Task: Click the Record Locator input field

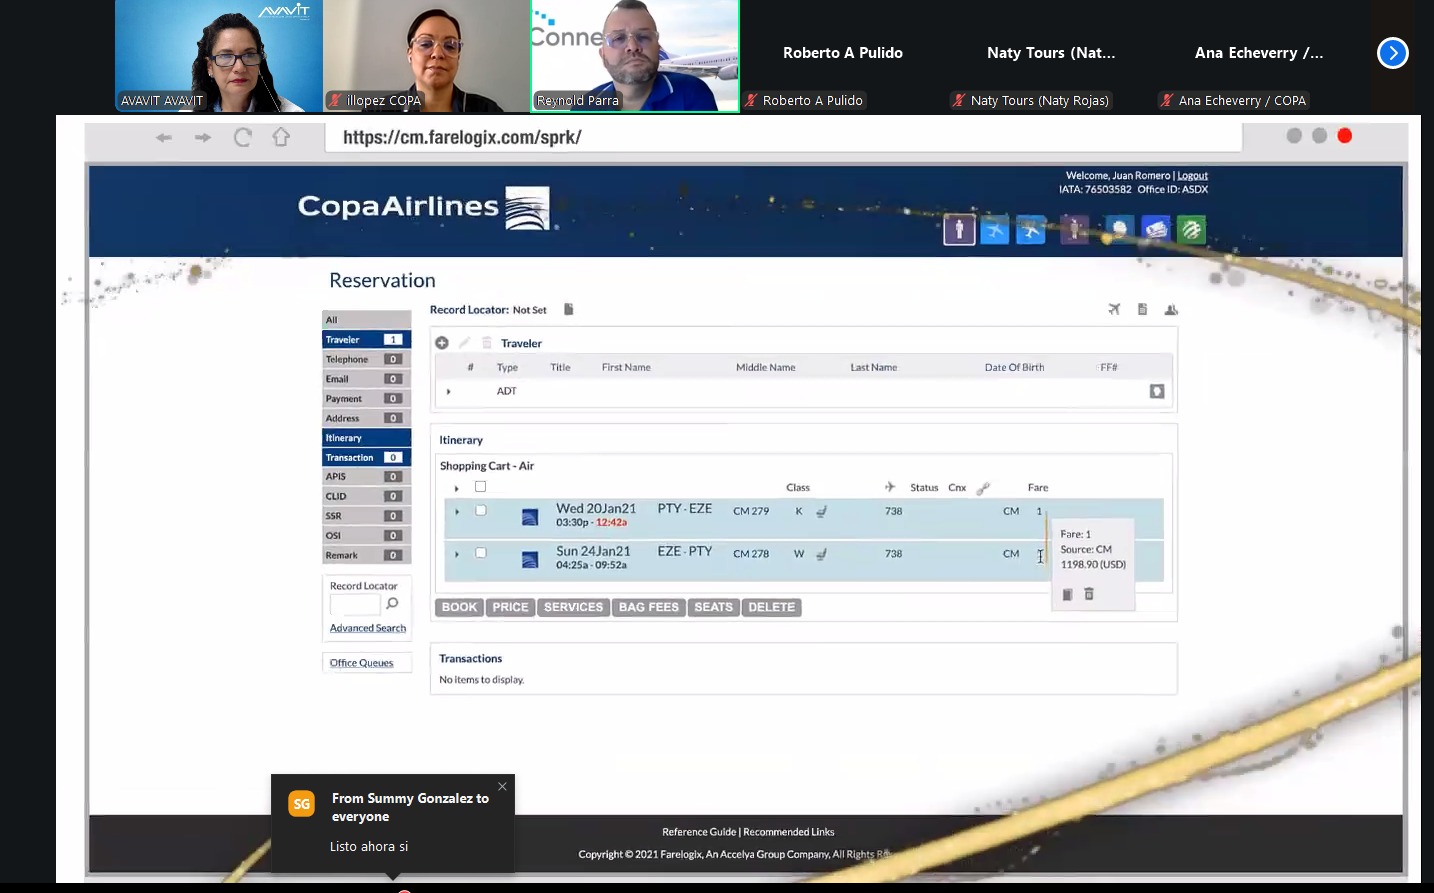Action: (355, 605)
